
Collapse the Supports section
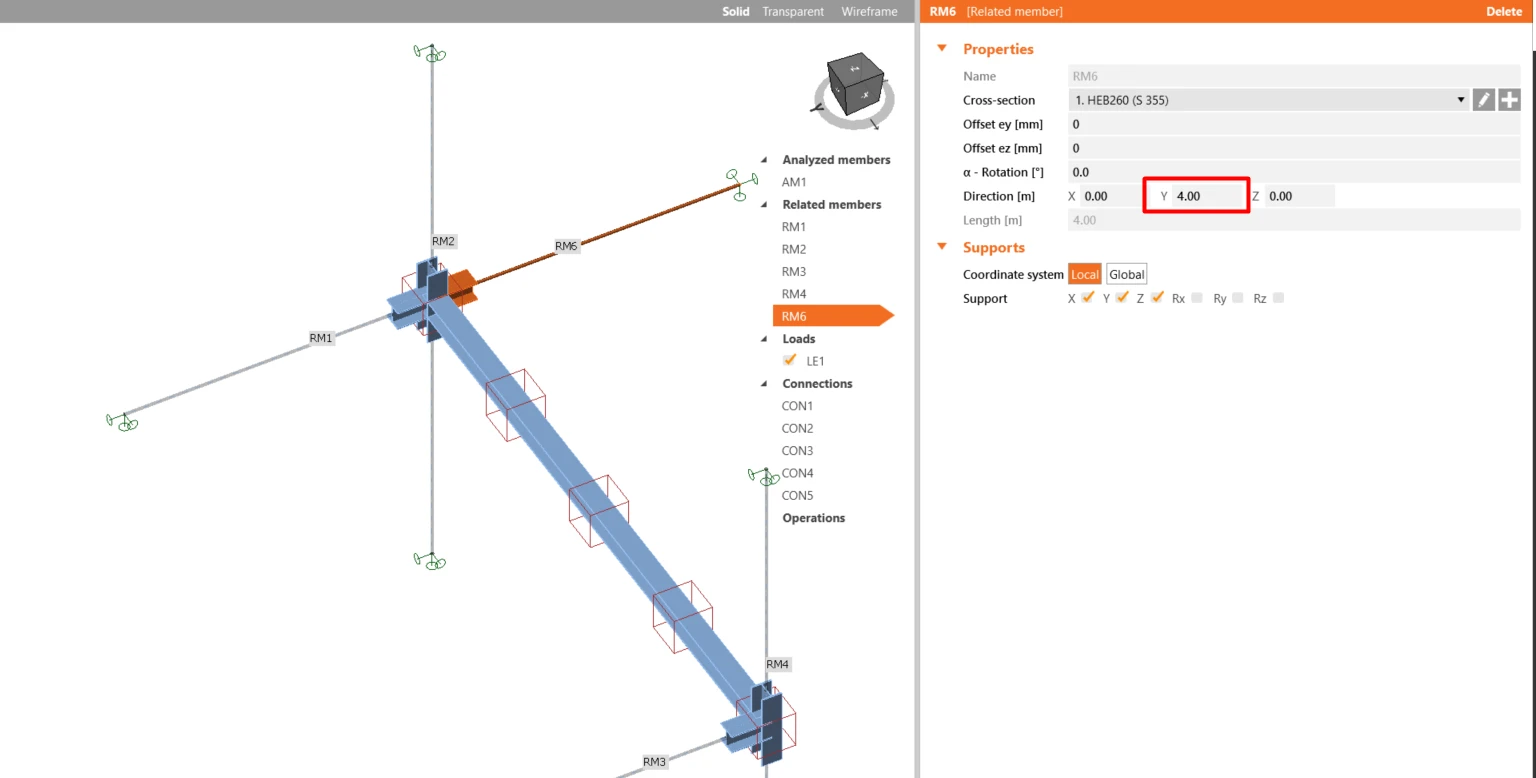coord(941,247)
